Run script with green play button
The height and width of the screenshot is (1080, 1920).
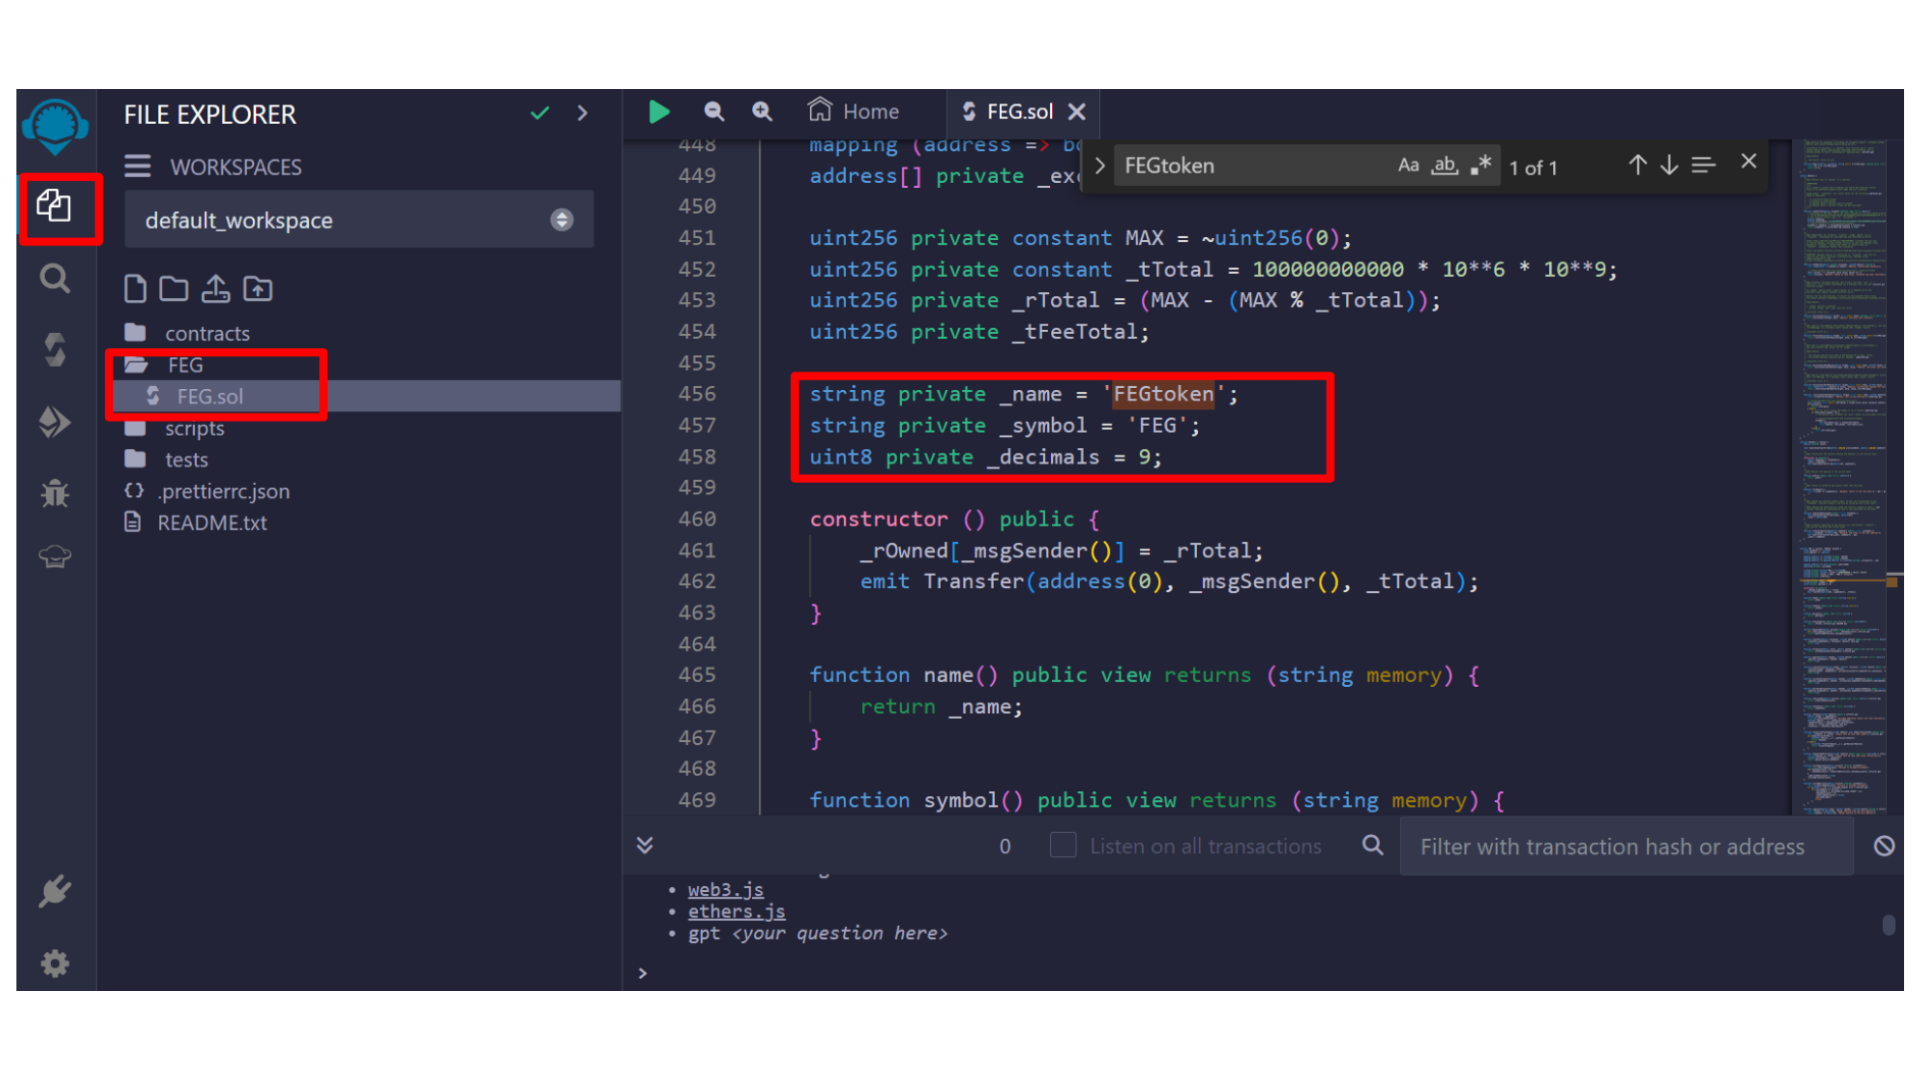click(x=659, y=112)
